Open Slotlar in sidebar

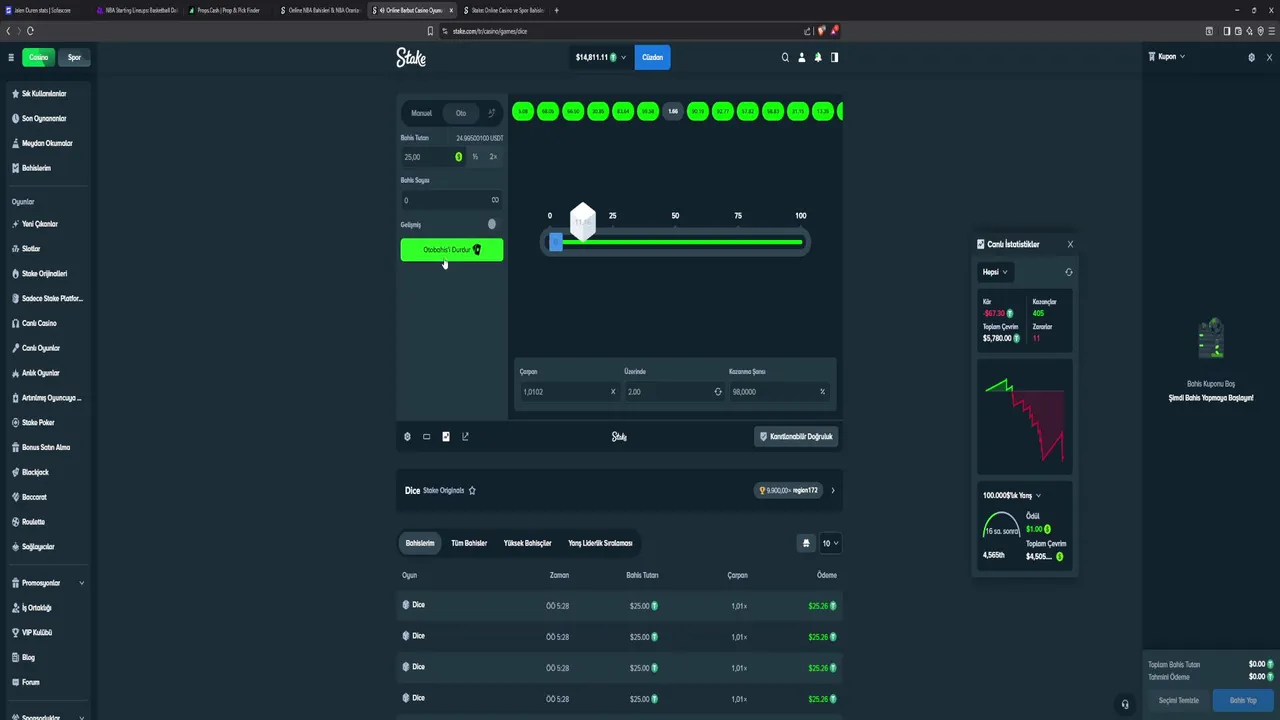[45, 248]
